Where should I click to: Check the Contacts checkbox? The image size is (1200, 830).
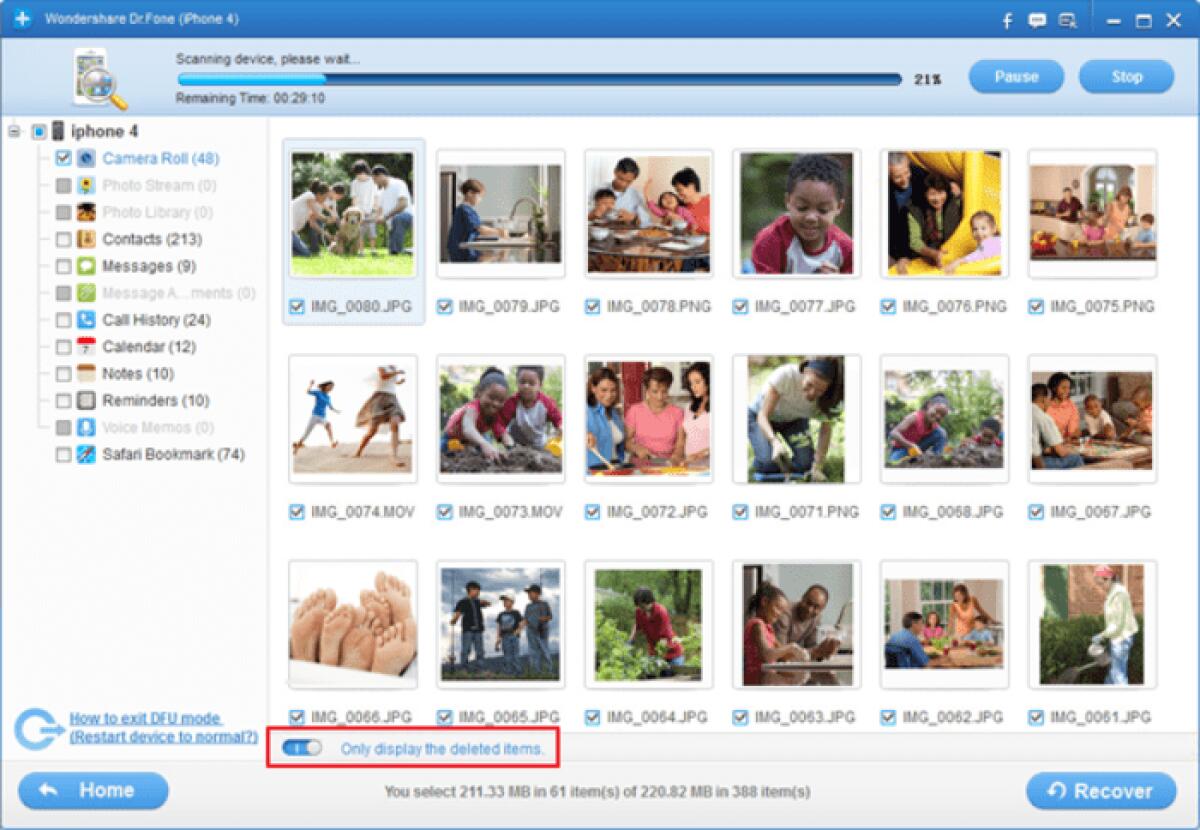click(62, 239)
